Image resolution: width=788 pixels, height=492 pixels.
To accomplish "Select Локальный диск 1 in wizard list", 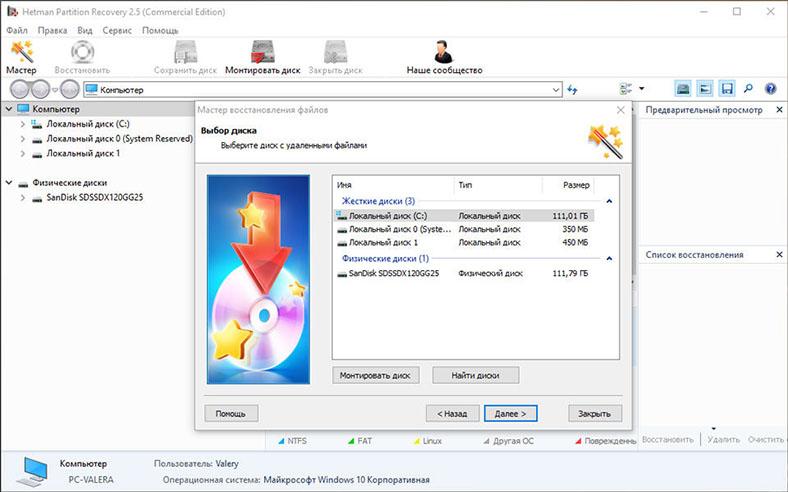I will point(464,243).
